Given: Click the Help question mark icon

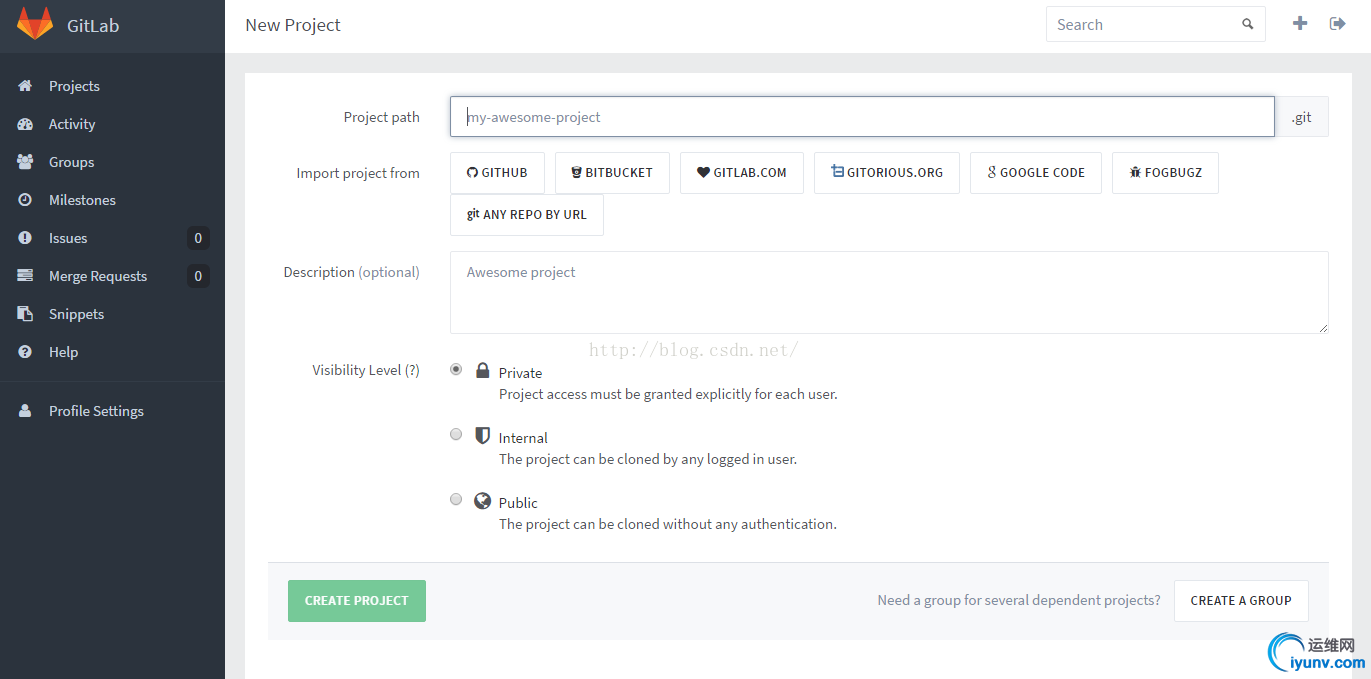Looking at the screenshot, I should coord(26,352).
